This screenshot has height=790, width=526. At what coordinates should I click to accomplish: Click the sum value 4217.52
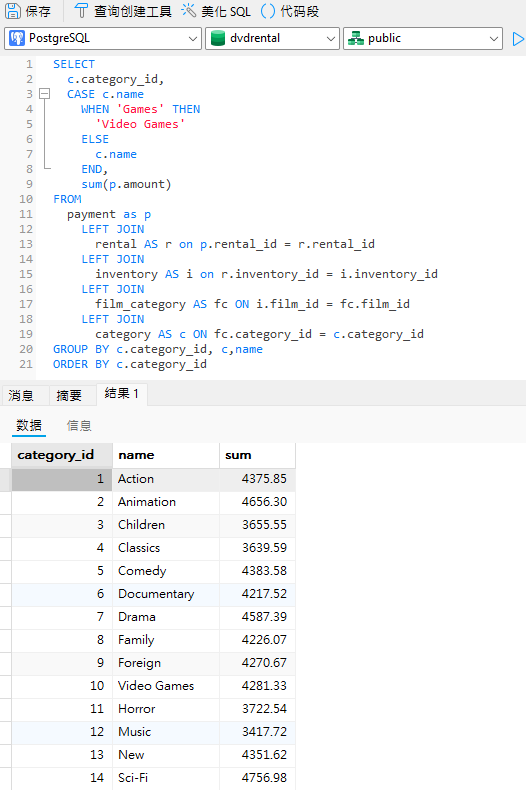257,594
